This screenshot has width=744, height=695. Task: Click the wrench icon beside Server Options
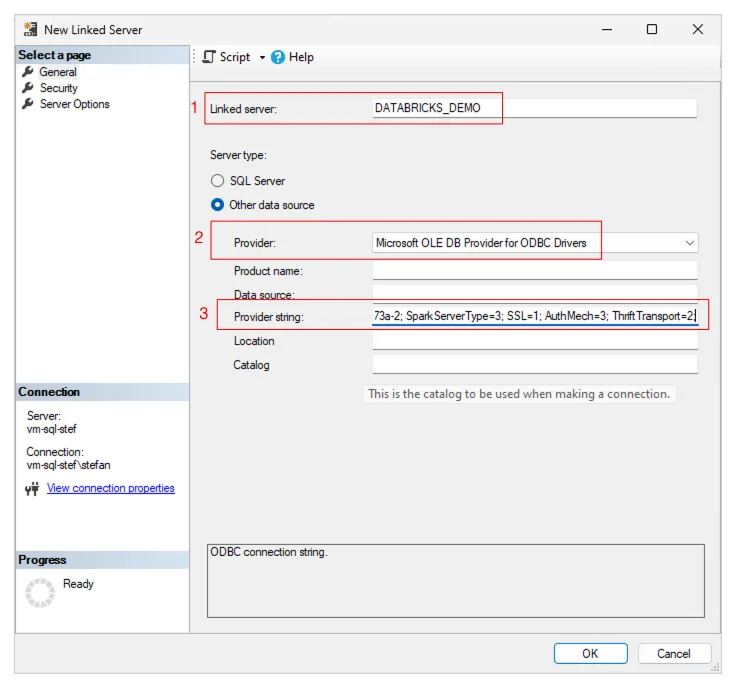28,104
